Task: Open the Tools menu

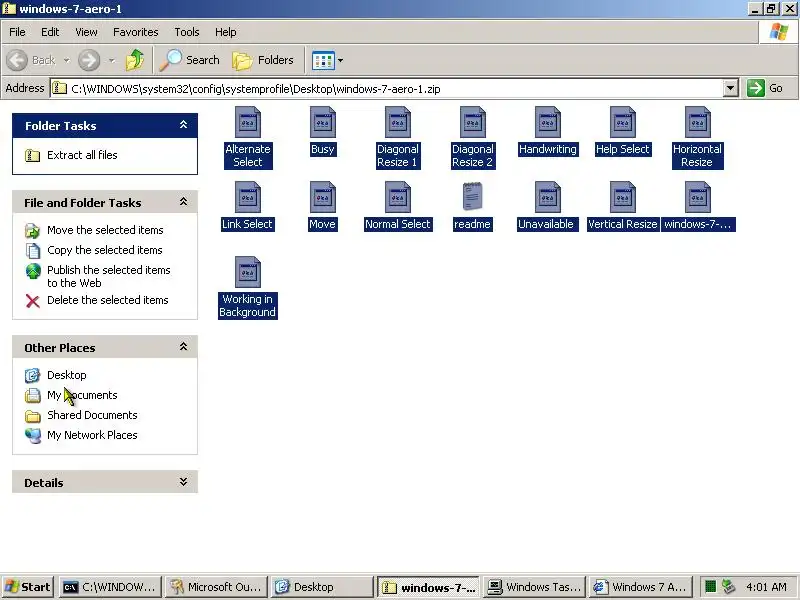Action: 187,32
